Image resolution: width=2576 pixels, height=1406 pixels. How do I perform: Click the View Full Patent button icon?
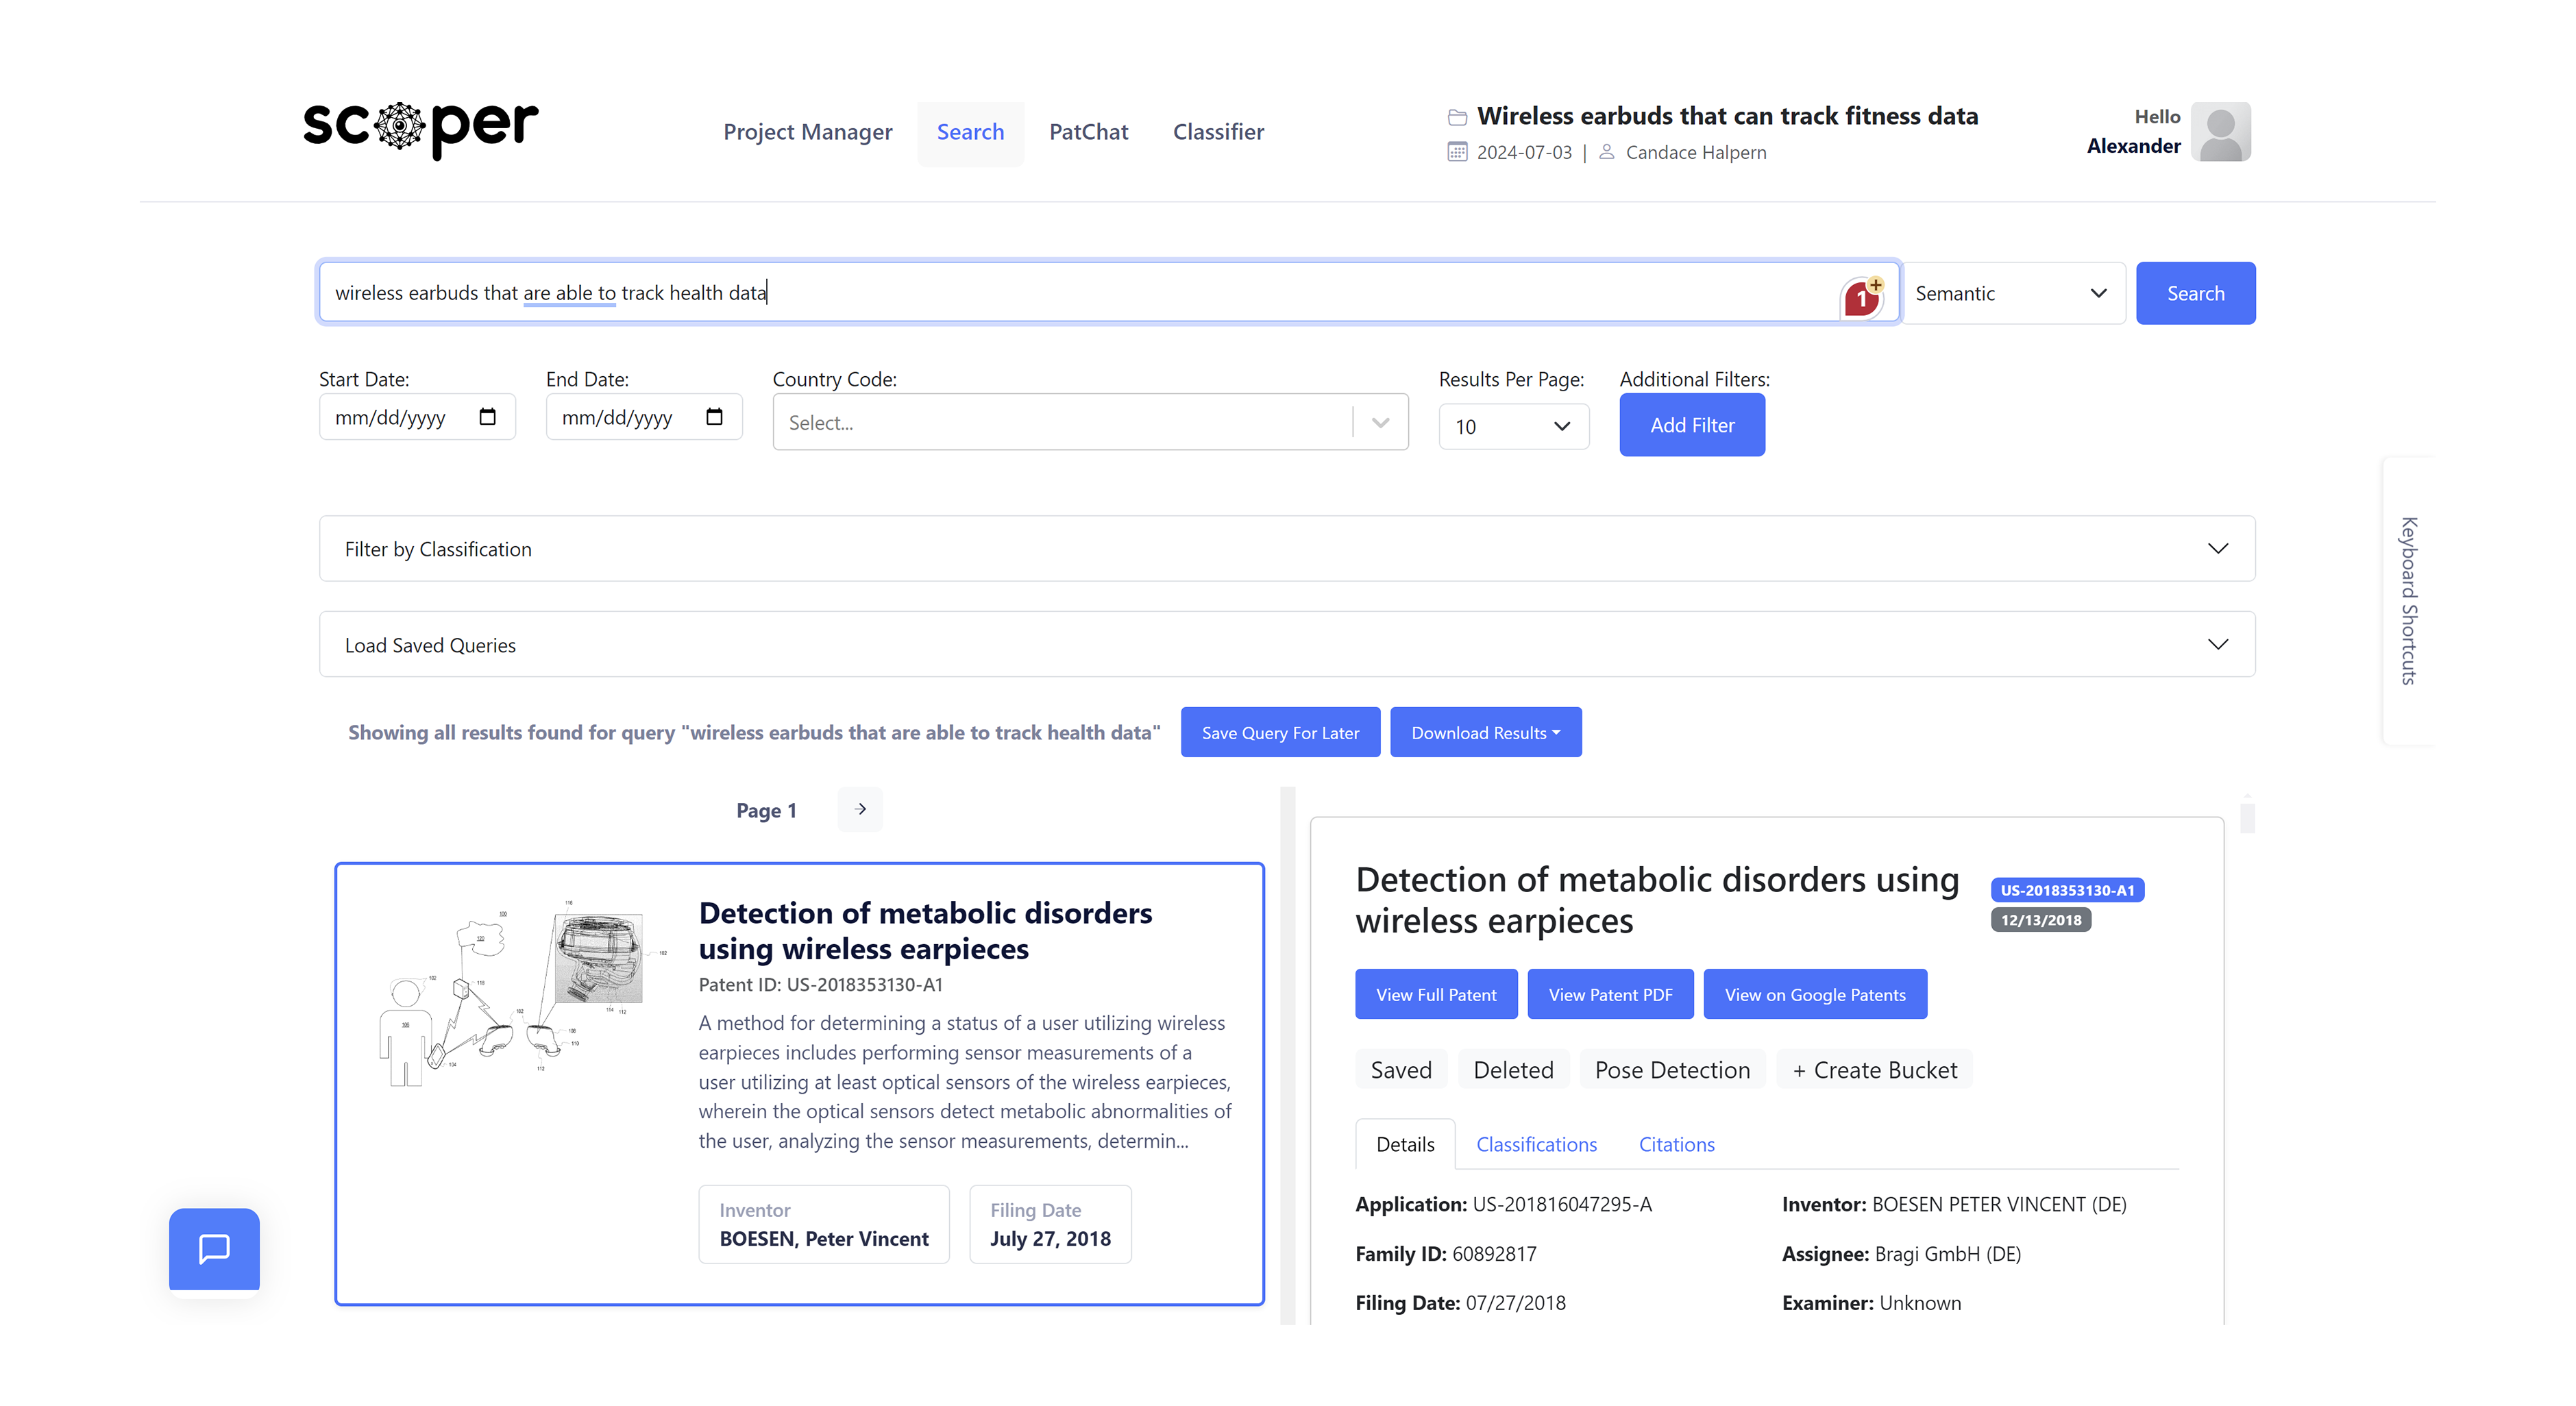point(1437,996)
